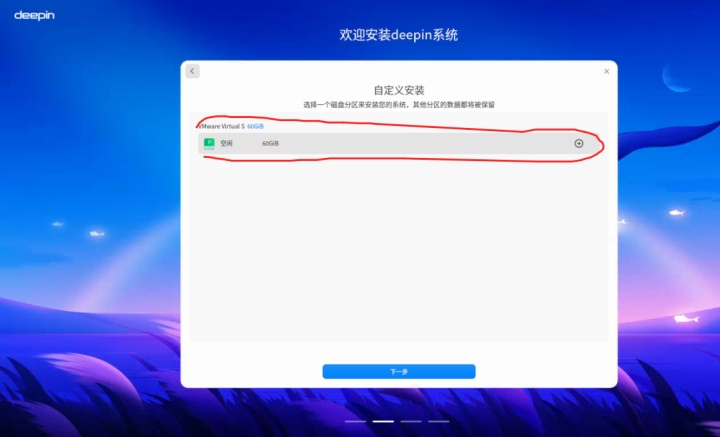Click the 欢迎安装deepin系统 title

tap(399, 35)
